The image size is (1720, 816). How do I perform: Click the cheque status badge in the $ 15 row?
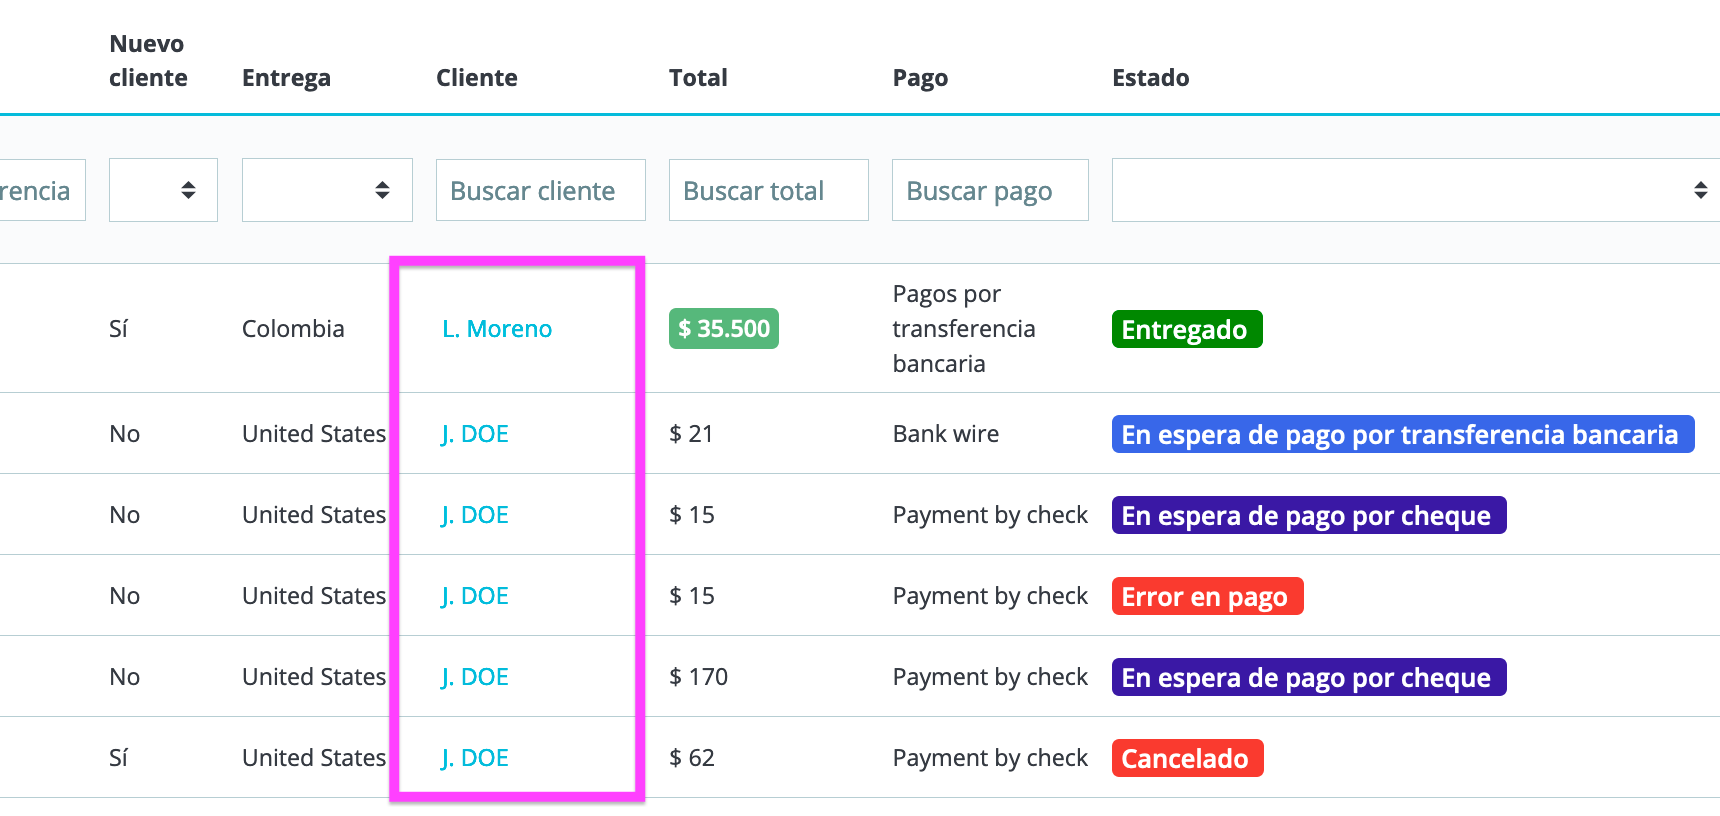click(x=1309, y=515)
